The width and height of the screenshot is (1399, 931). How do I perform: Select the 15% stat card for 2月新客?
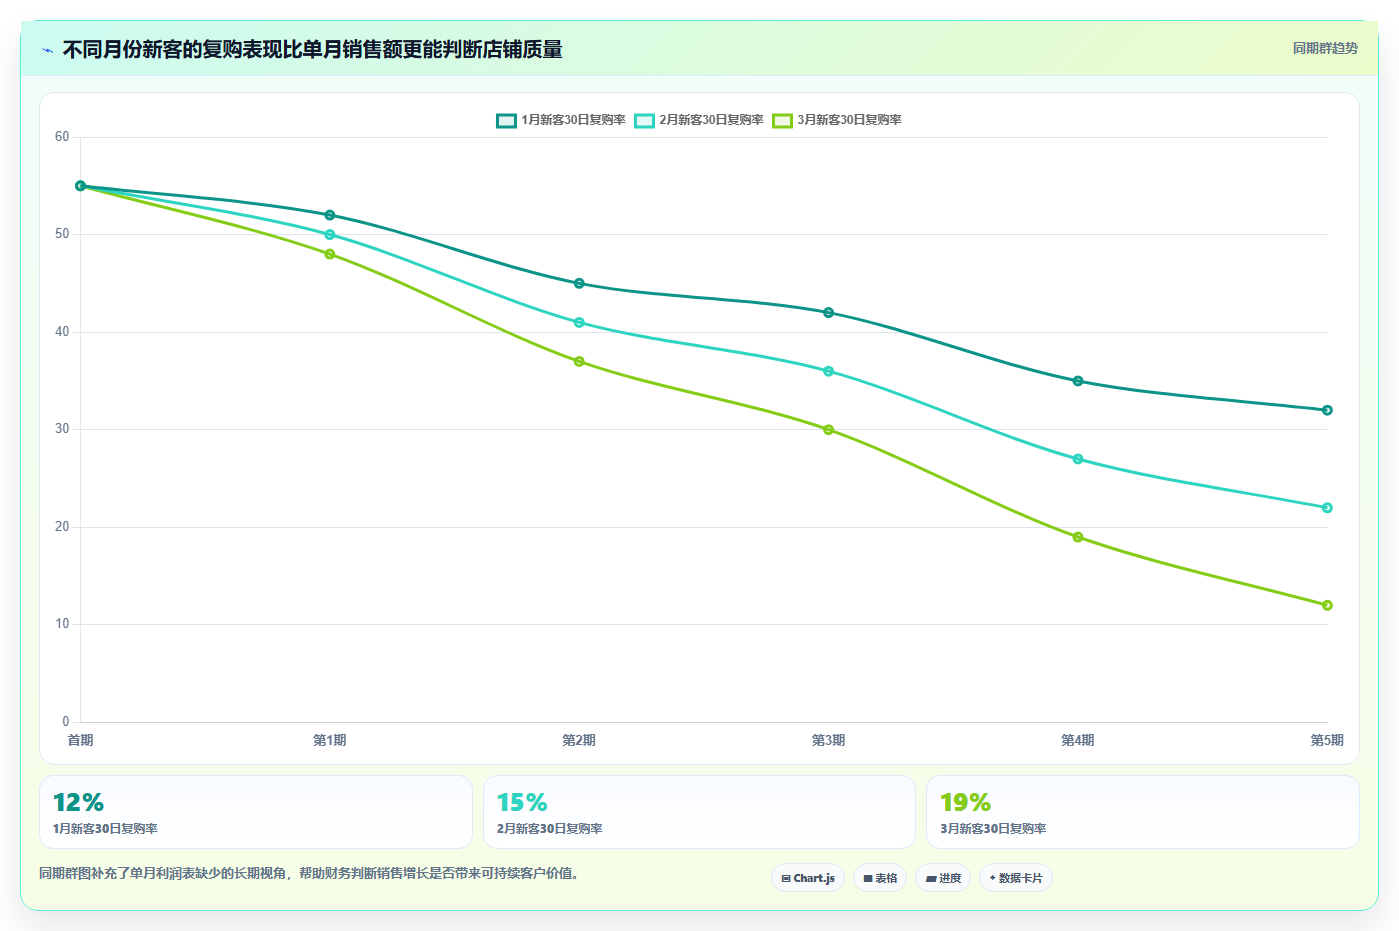click(699, 812)
